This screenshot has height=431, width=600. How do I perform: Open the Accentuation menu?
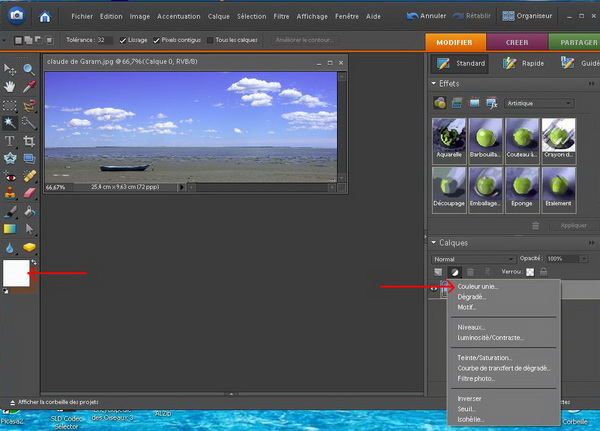coord(179,16)
